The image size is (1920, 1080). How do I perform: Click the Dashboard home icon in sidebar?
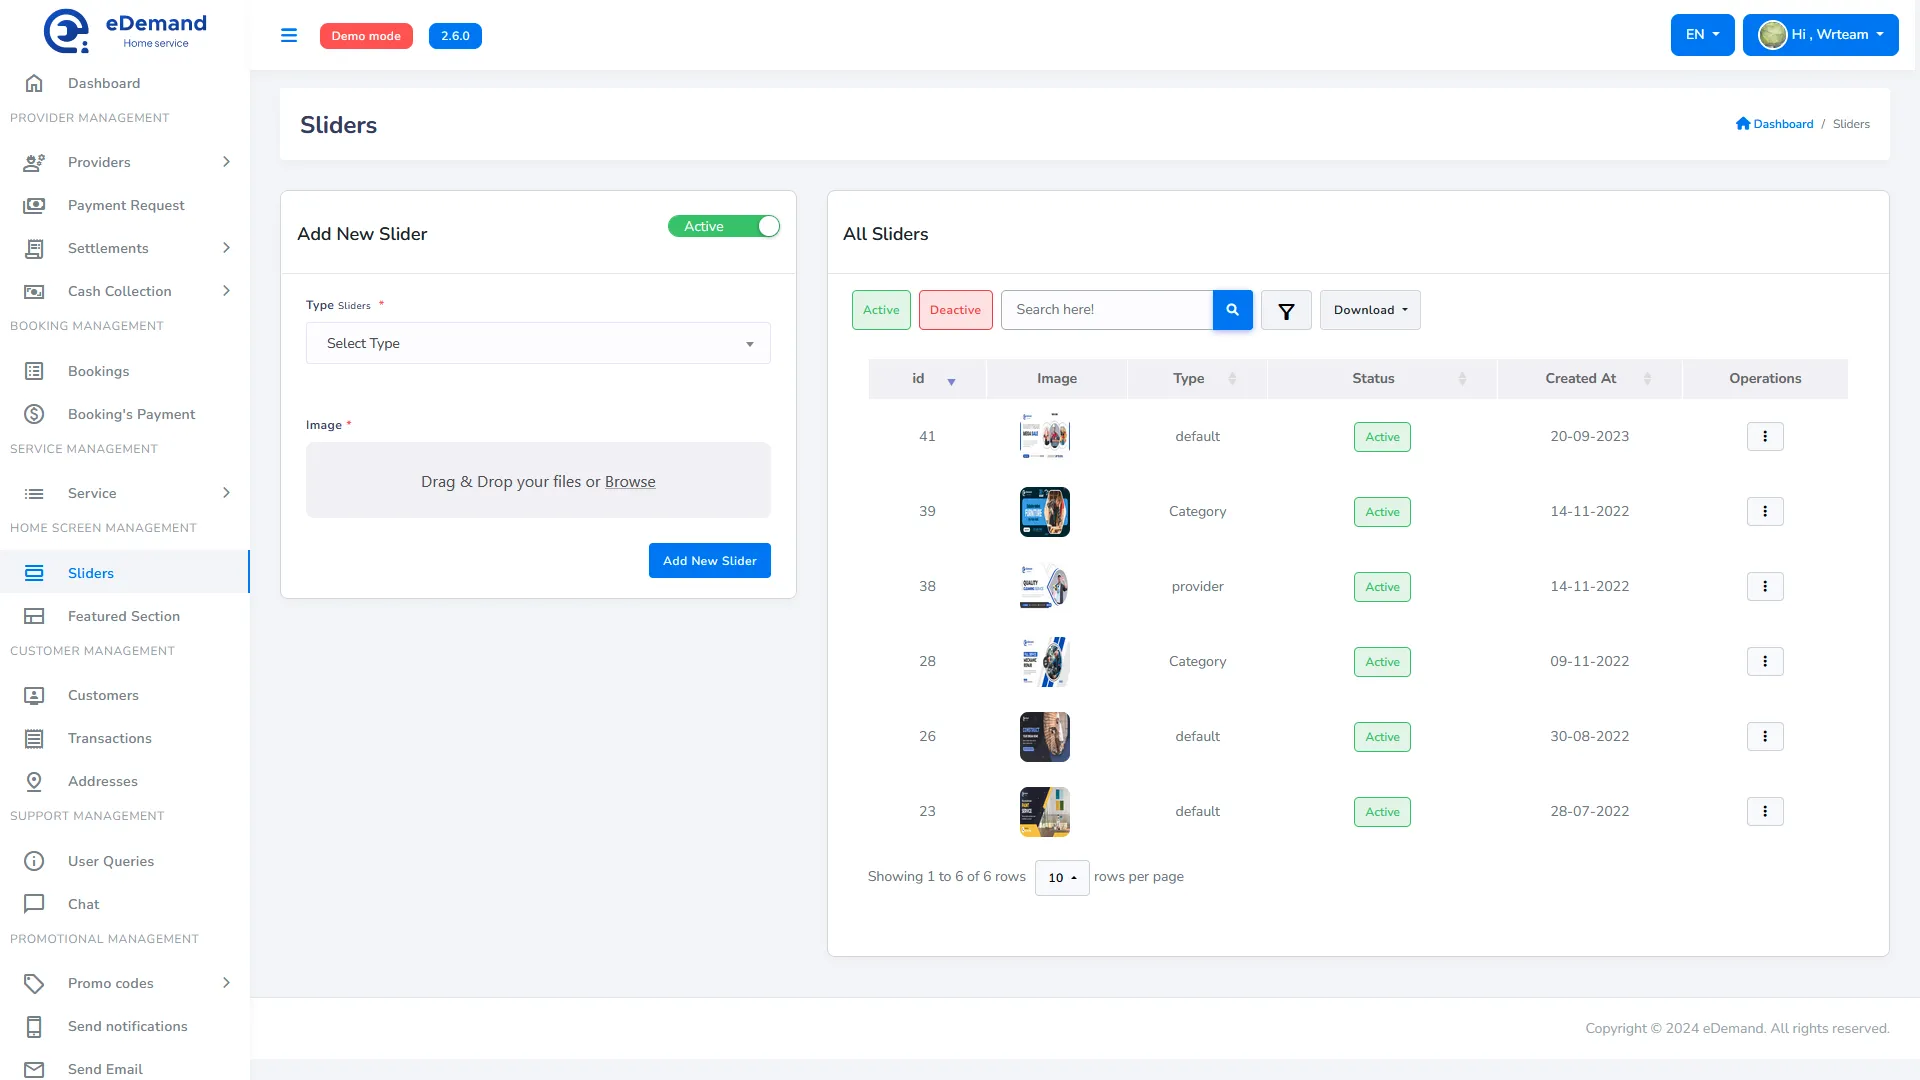(x=34, y=83)
